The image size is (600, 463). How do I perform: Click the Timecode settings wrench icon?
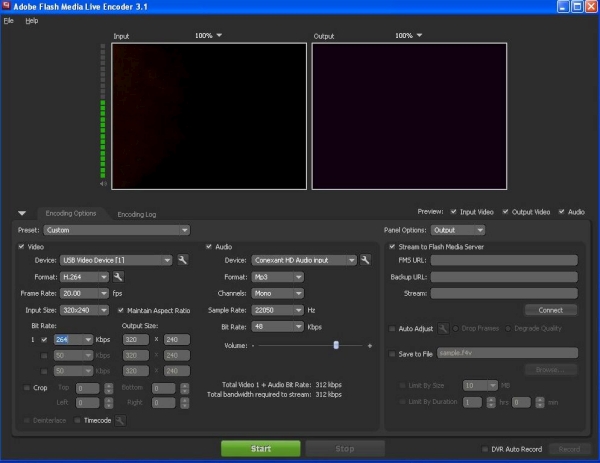[120, 421]
